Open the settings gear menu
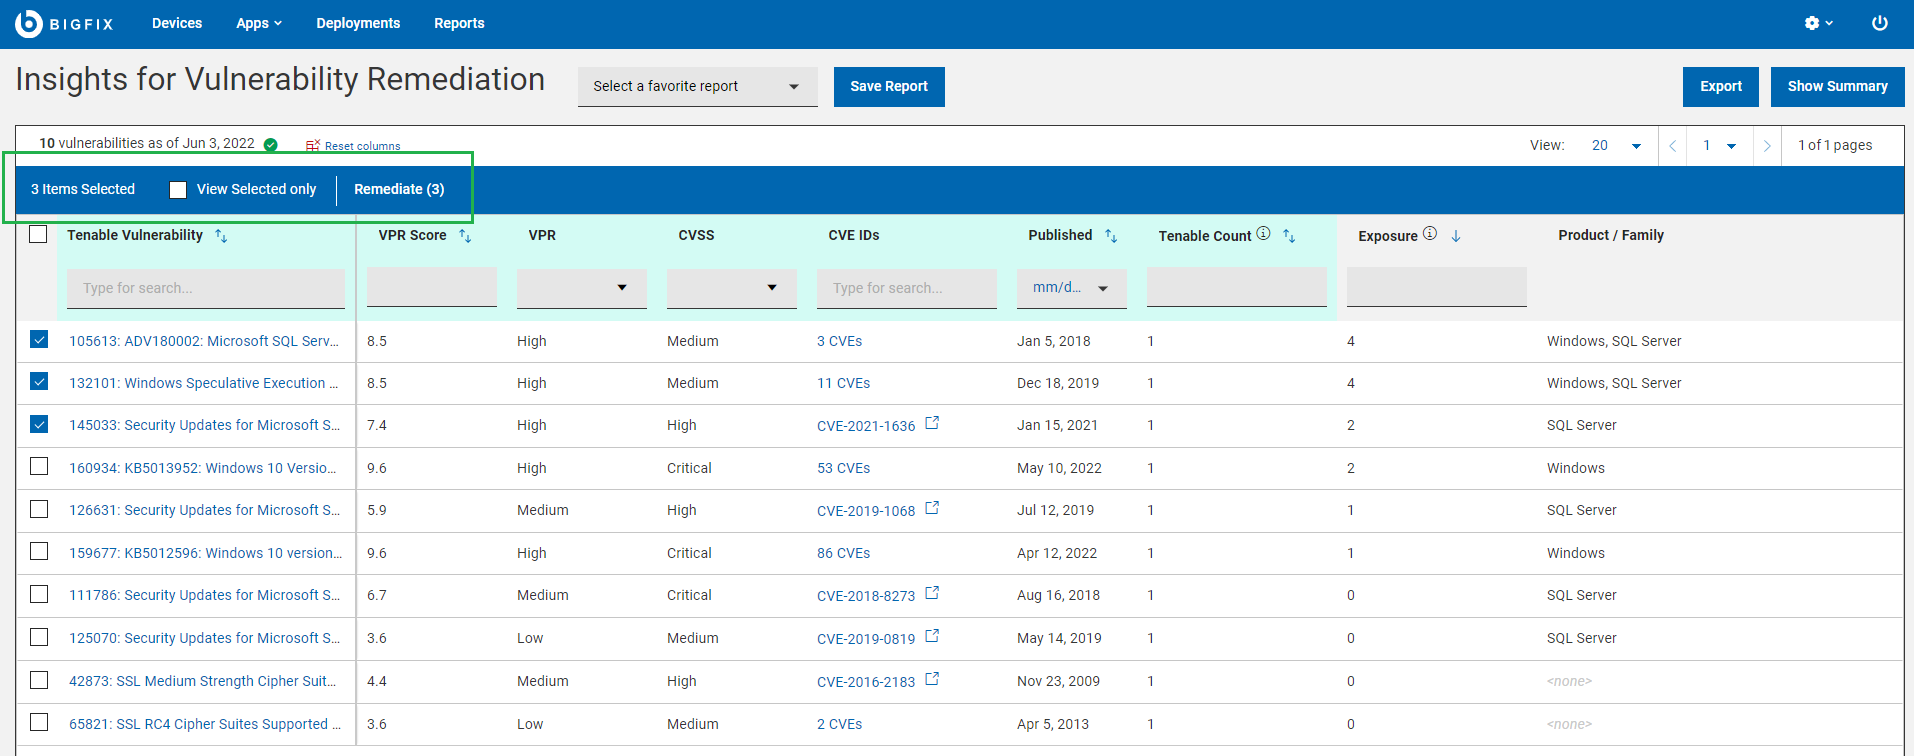This screenshot has width=1914, height=756. pos(1817,23)
